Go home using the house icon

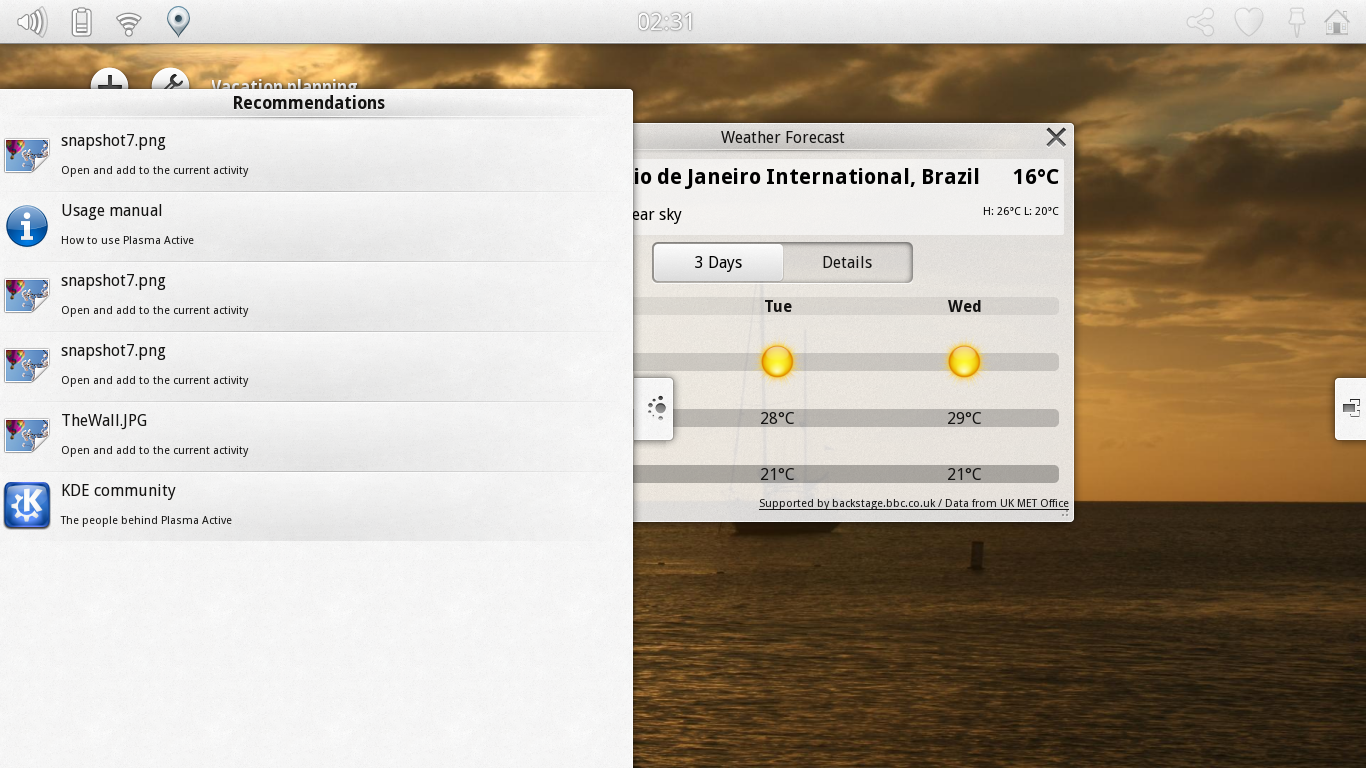[x=1337, y=22]
